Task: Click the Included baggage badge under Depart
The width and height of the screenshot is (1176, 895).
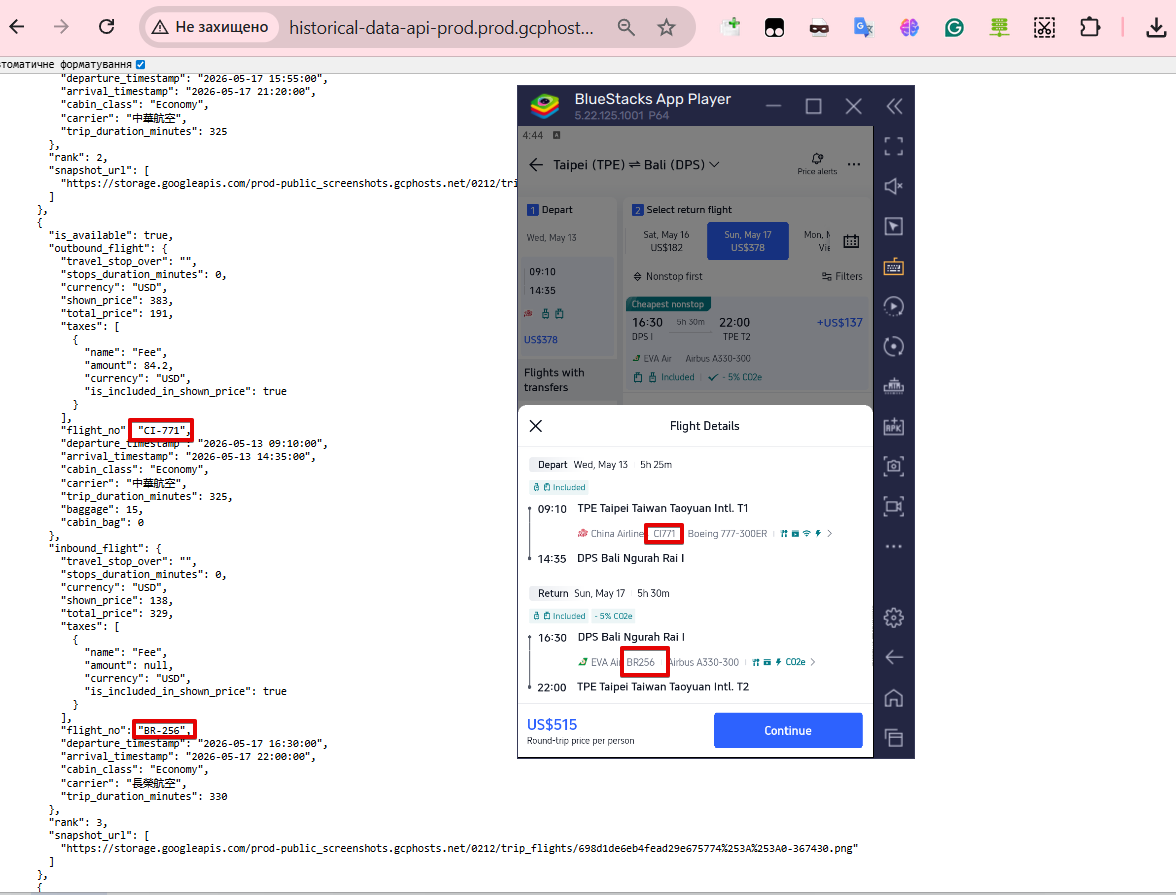Action: pyautogui.click(x=560, y=488)
